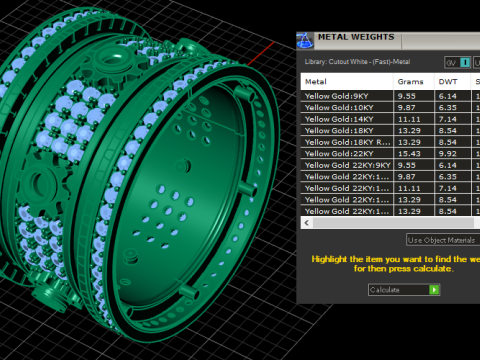Sort by the Metal column header
The width and height of the screenshot is (480, 360).
pos(347,82)
